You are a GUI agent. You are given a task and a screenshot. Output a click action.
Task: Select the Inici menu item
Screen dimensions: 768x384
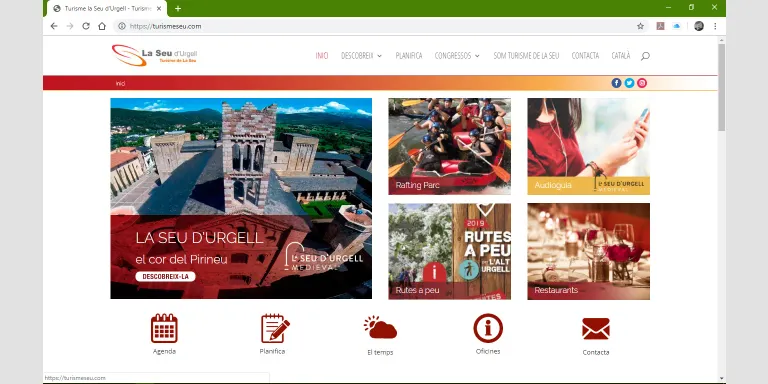point(322,56)
